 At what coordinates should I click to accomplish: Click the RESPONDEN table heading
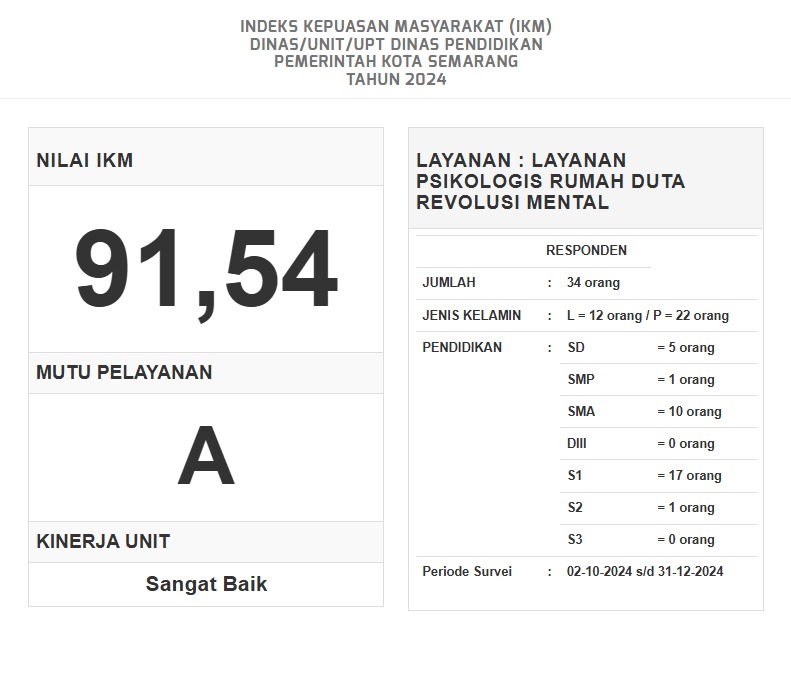point(586,251)
